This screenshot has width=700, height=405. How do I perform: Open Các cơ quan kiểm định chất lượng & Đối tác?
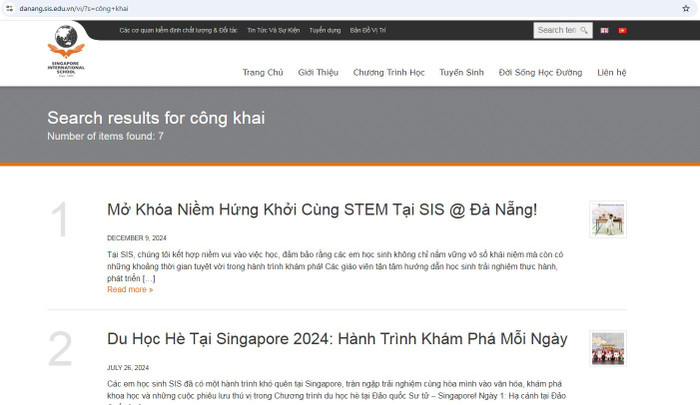[178, 30]
